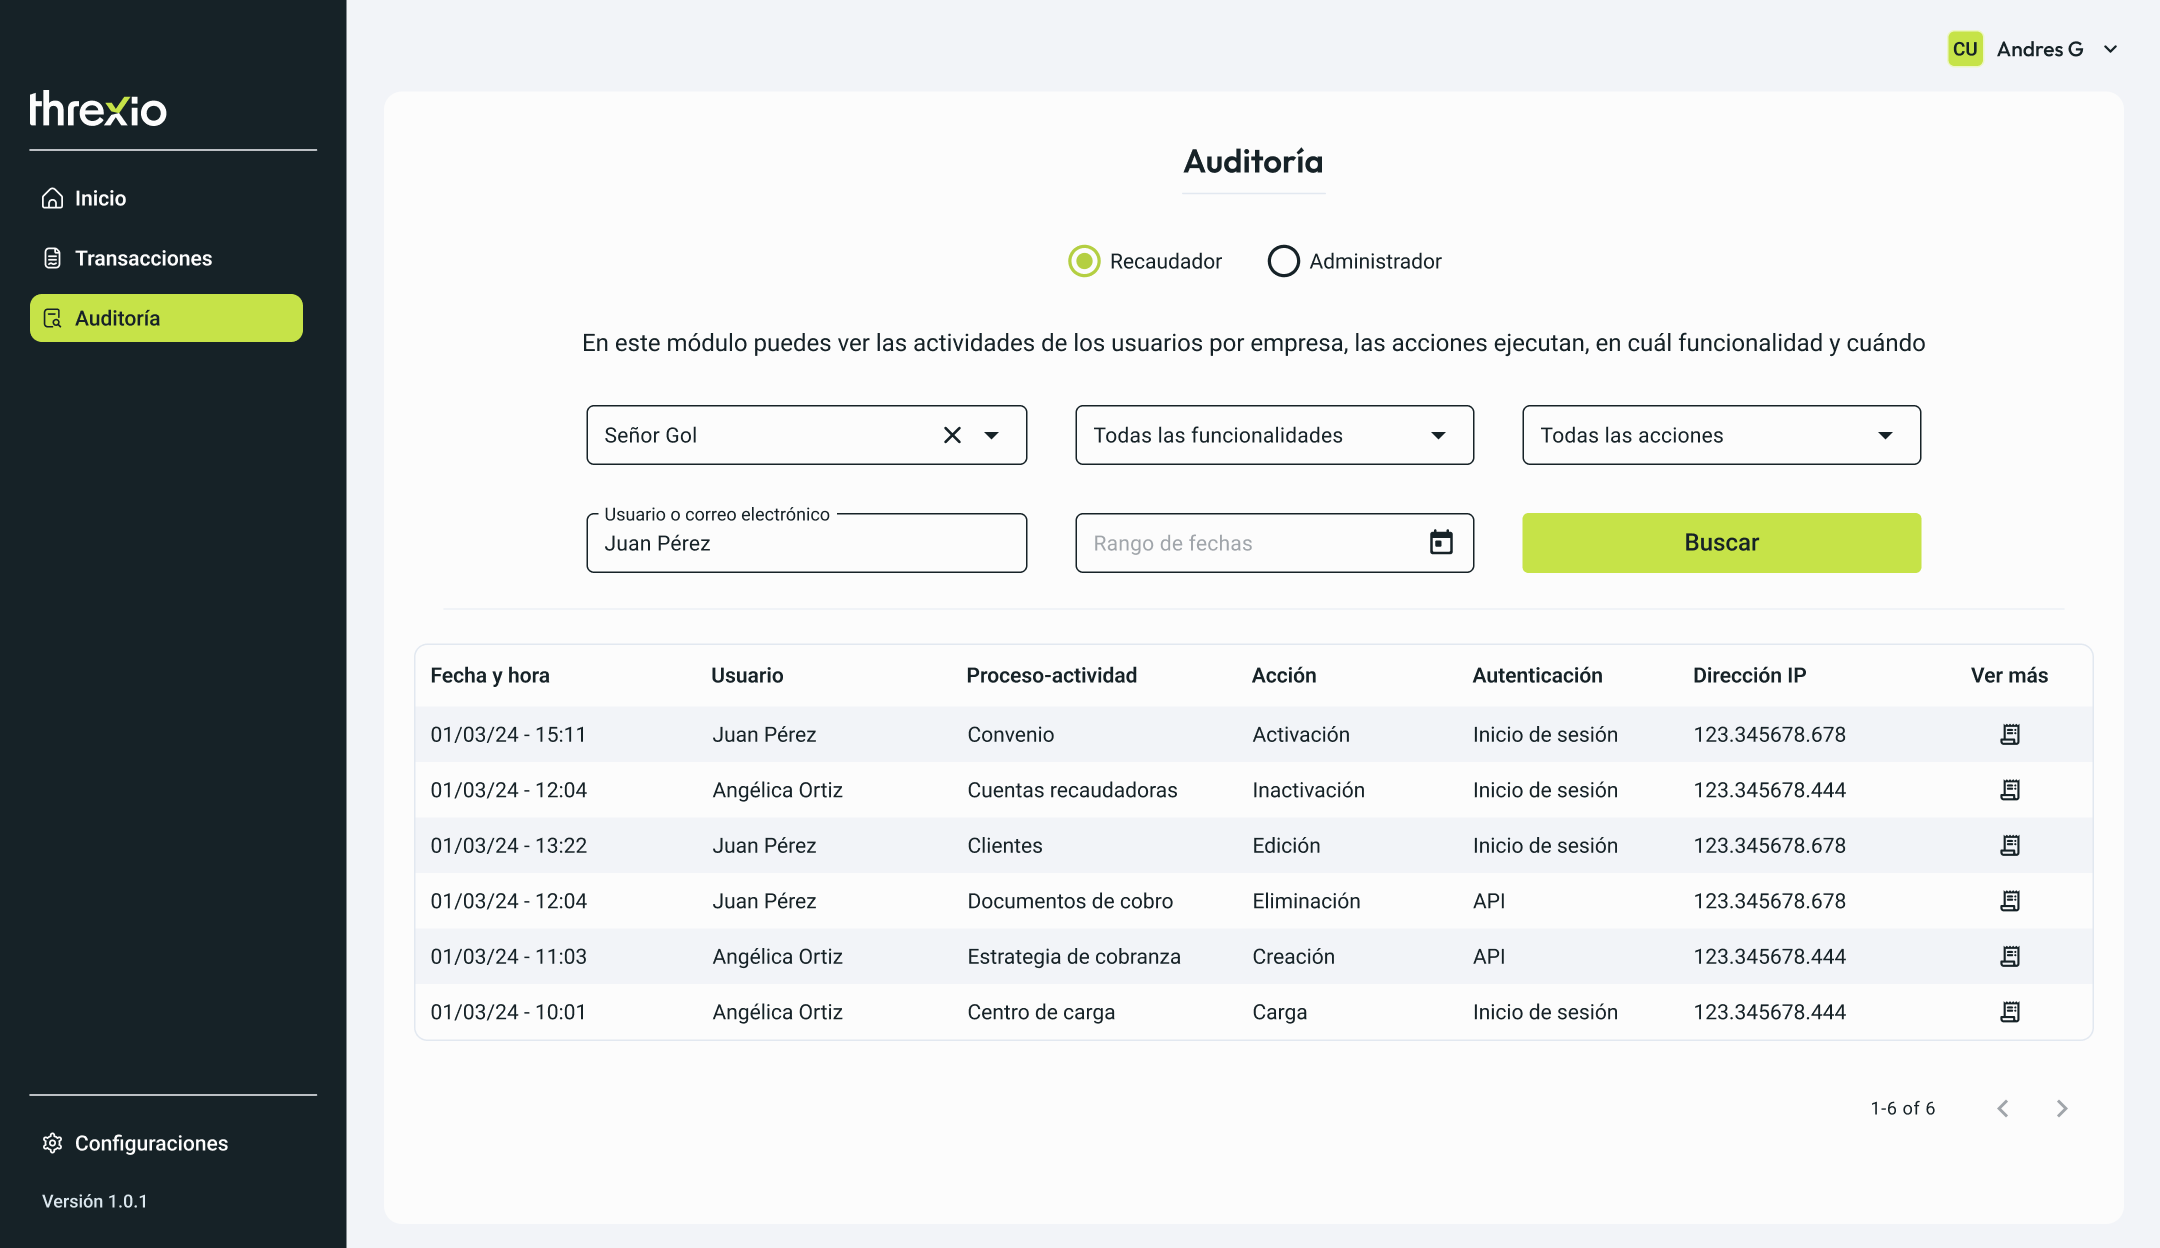2160x1248 pixels.
Task: Click the Convenio cell
Action: 1010,735
